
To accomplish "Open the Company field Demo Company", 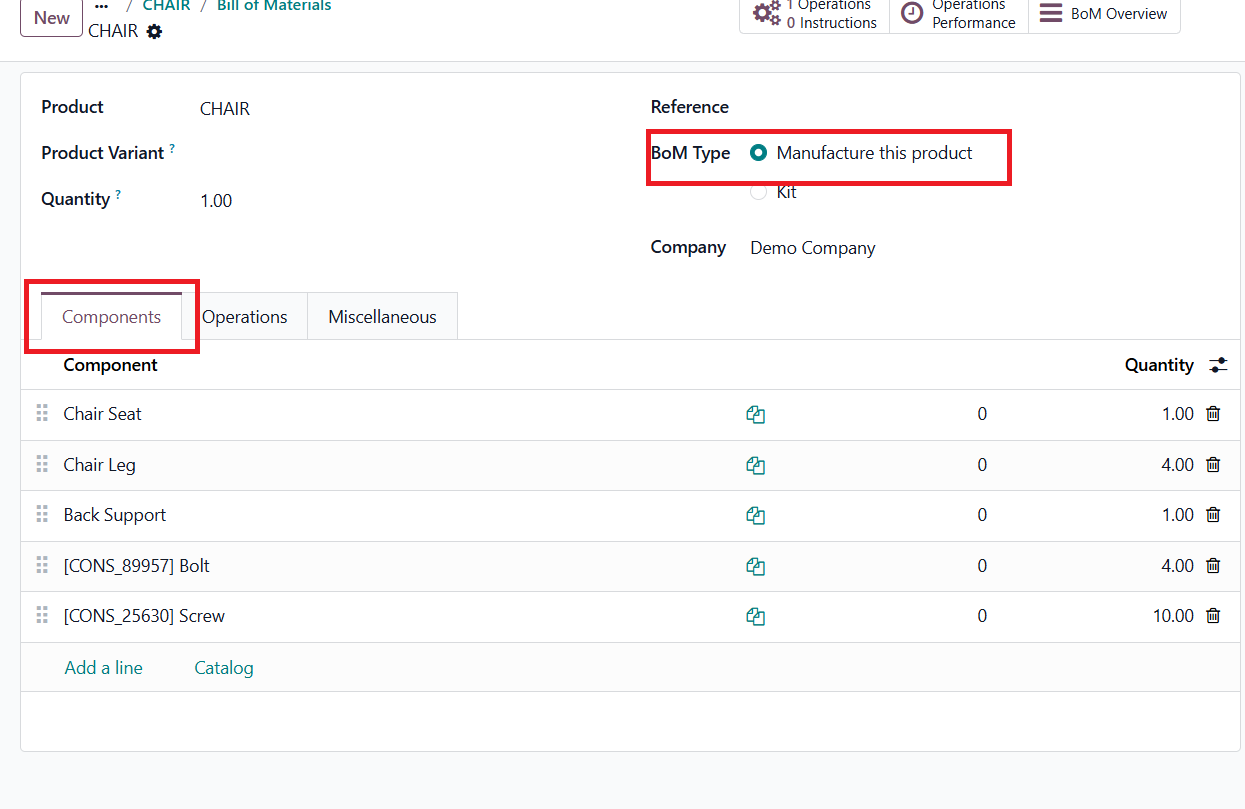I will point(812,248).
